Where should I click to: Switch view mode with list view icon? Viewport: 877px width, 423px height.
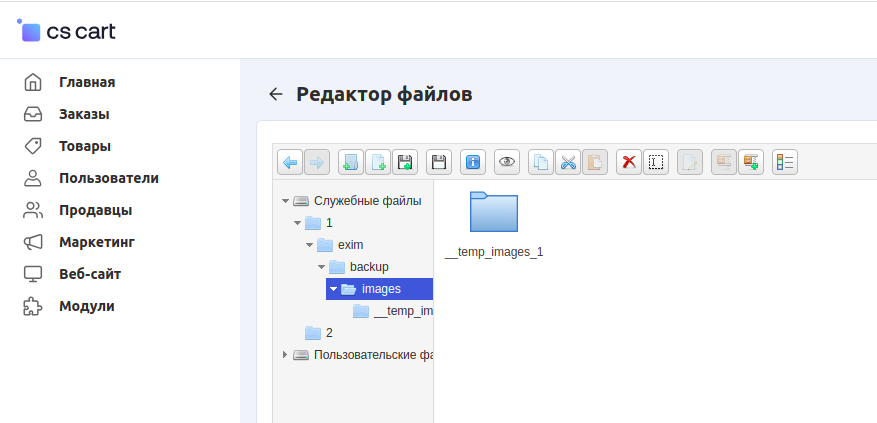(x=785, y=163)
